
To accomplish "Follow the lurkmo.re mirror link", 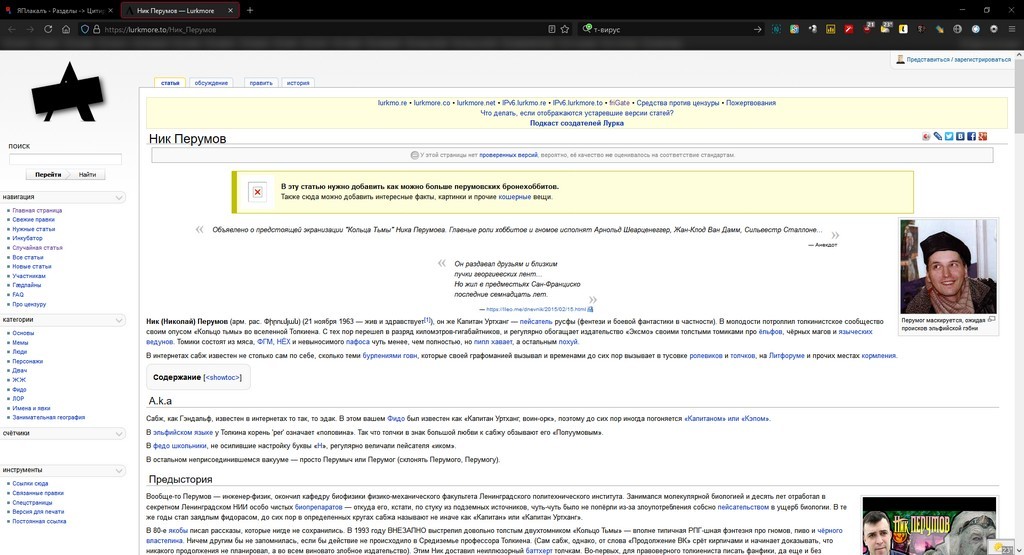I will point(392,103).
